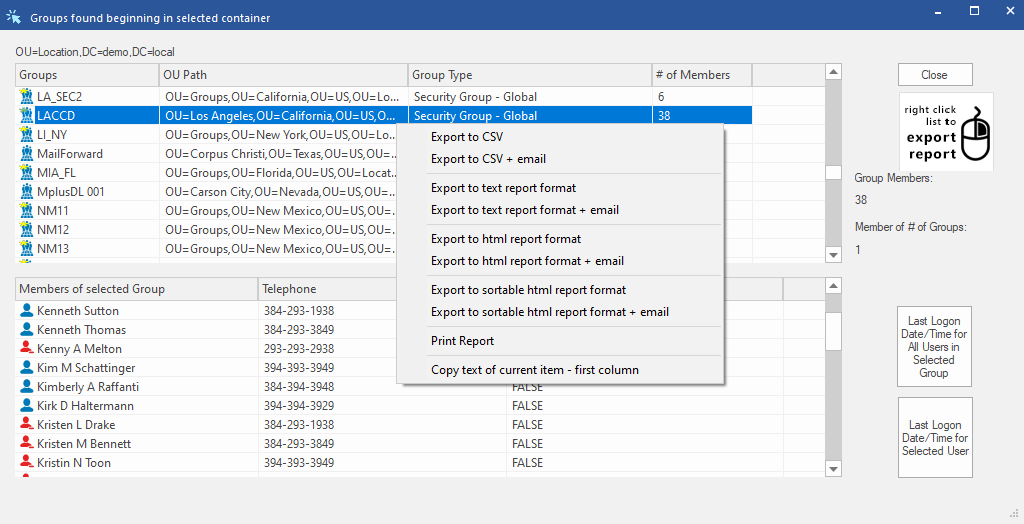Choose Export to CSV from context menu
Viewport: 1024px width, 524px height.
(x=467, y=137)
